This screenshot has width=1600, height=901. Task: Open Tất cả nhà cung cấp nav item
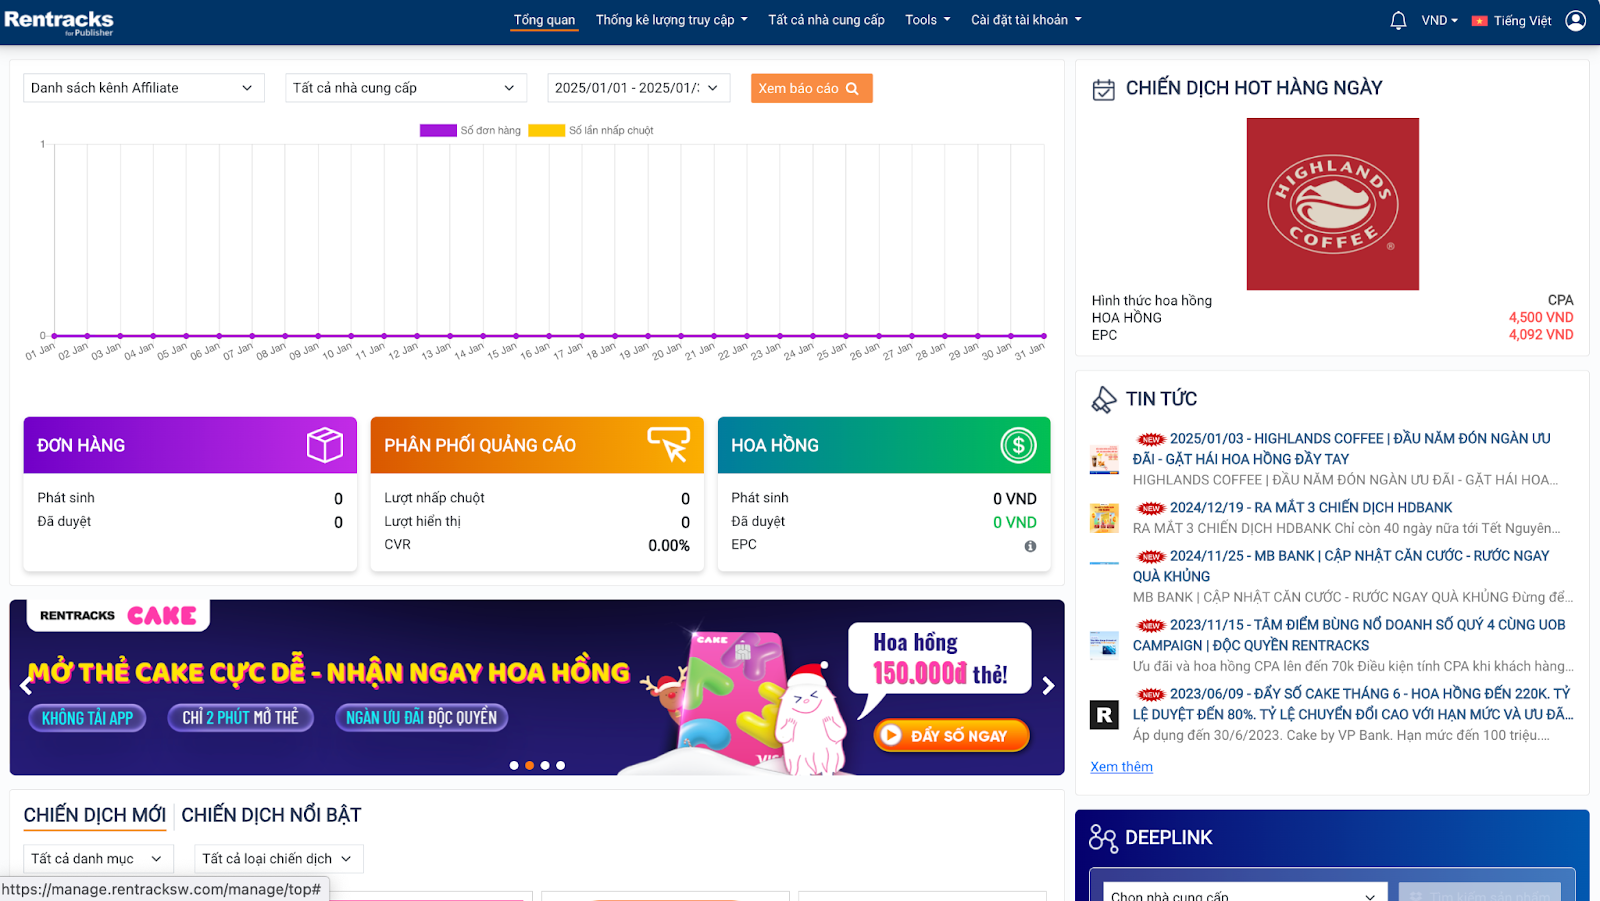(826, 20)
